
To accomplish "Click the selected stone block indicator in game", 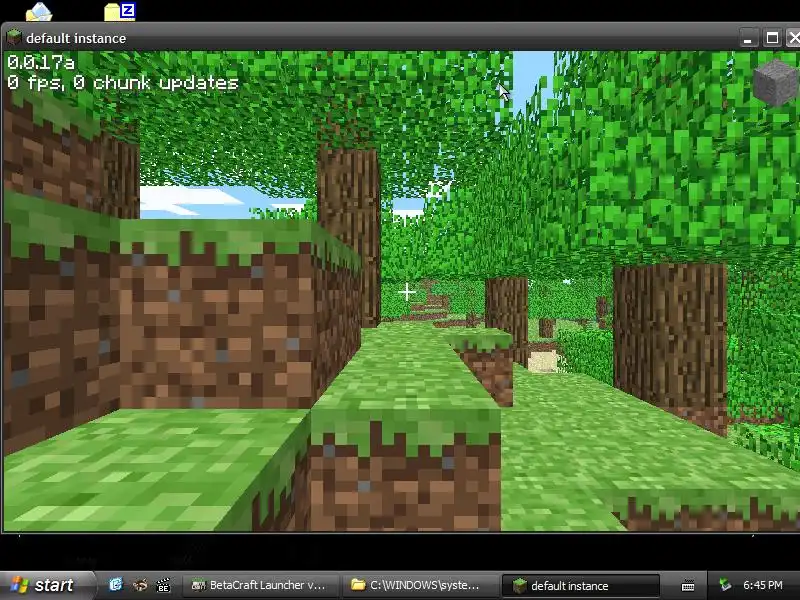I will tap(775, 83).
